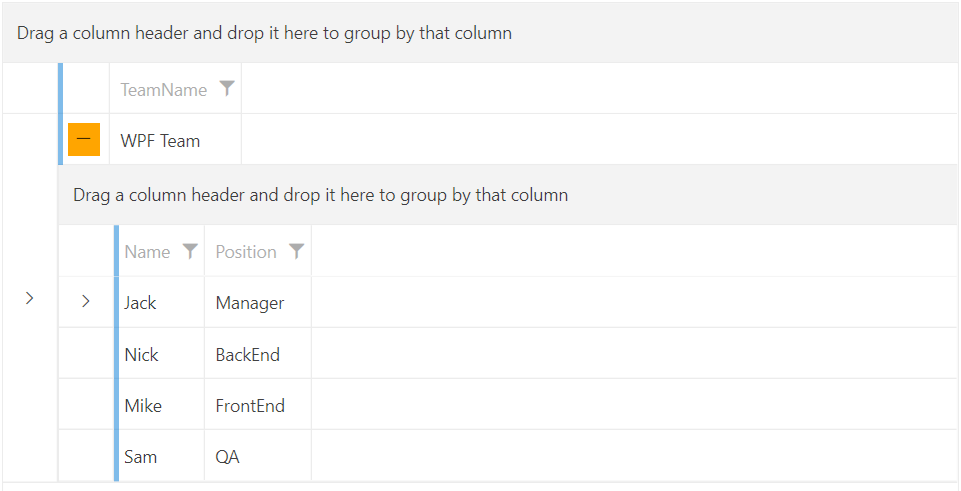The width and height of the screenshot is (961, 491).
Task: Collapse the WPF Team row
Action: click(84, 140)
